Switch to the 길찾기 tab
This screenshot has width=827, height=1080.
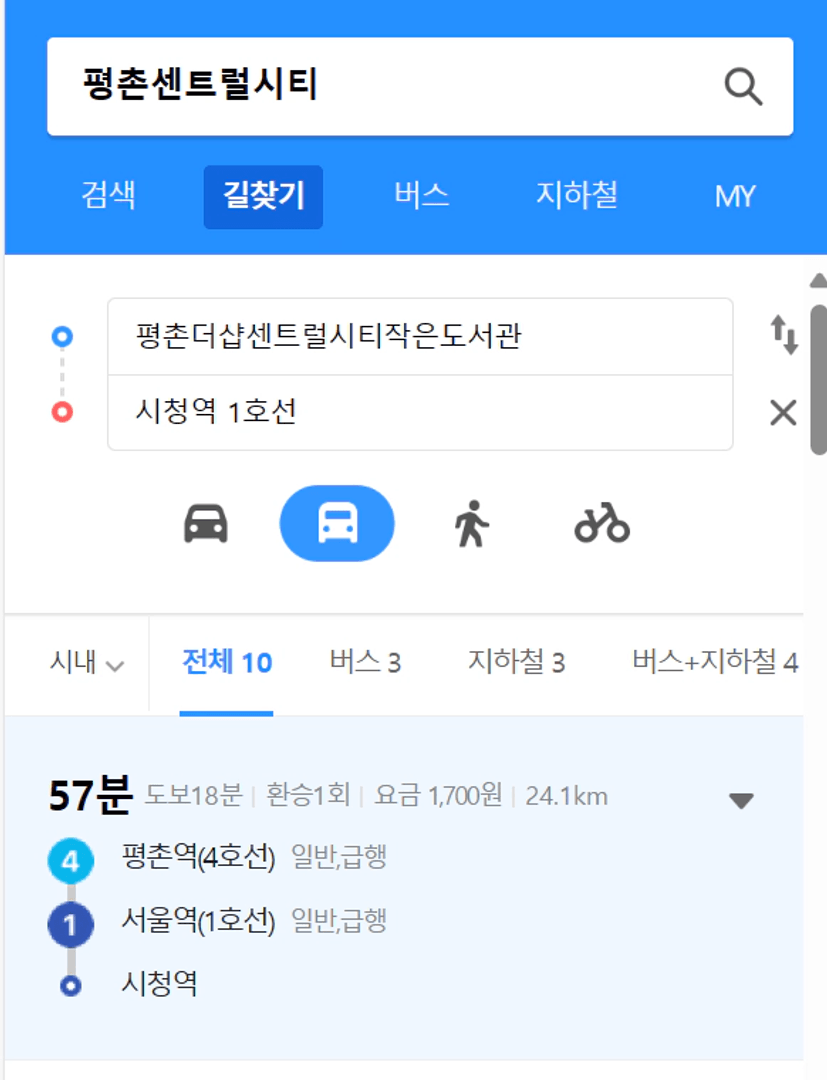(263, 196)
